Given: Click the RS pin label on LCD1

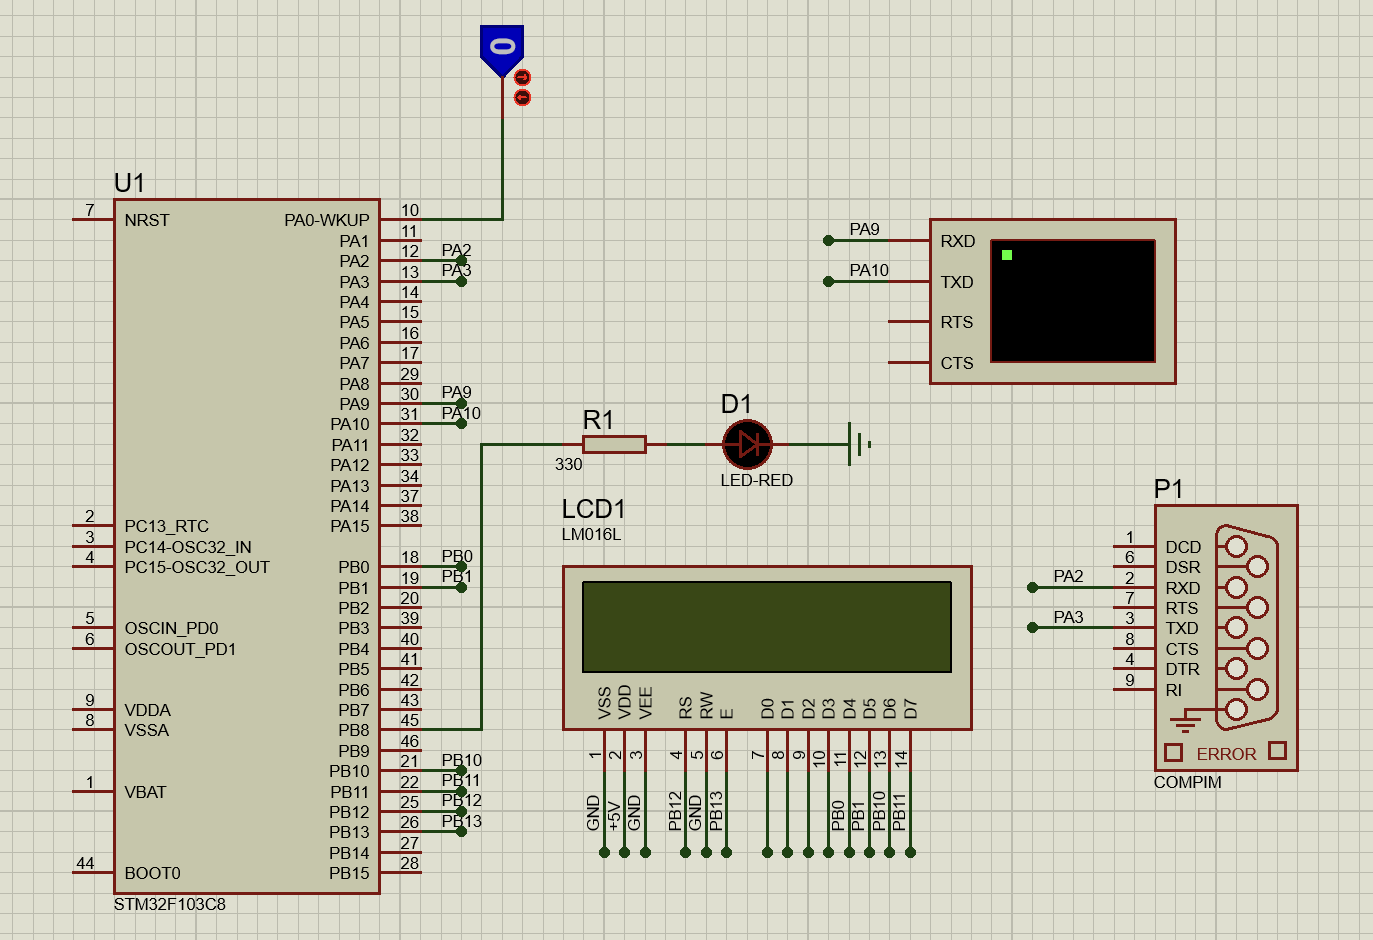Looking at the screenshot, I should (x=685, y=709).
